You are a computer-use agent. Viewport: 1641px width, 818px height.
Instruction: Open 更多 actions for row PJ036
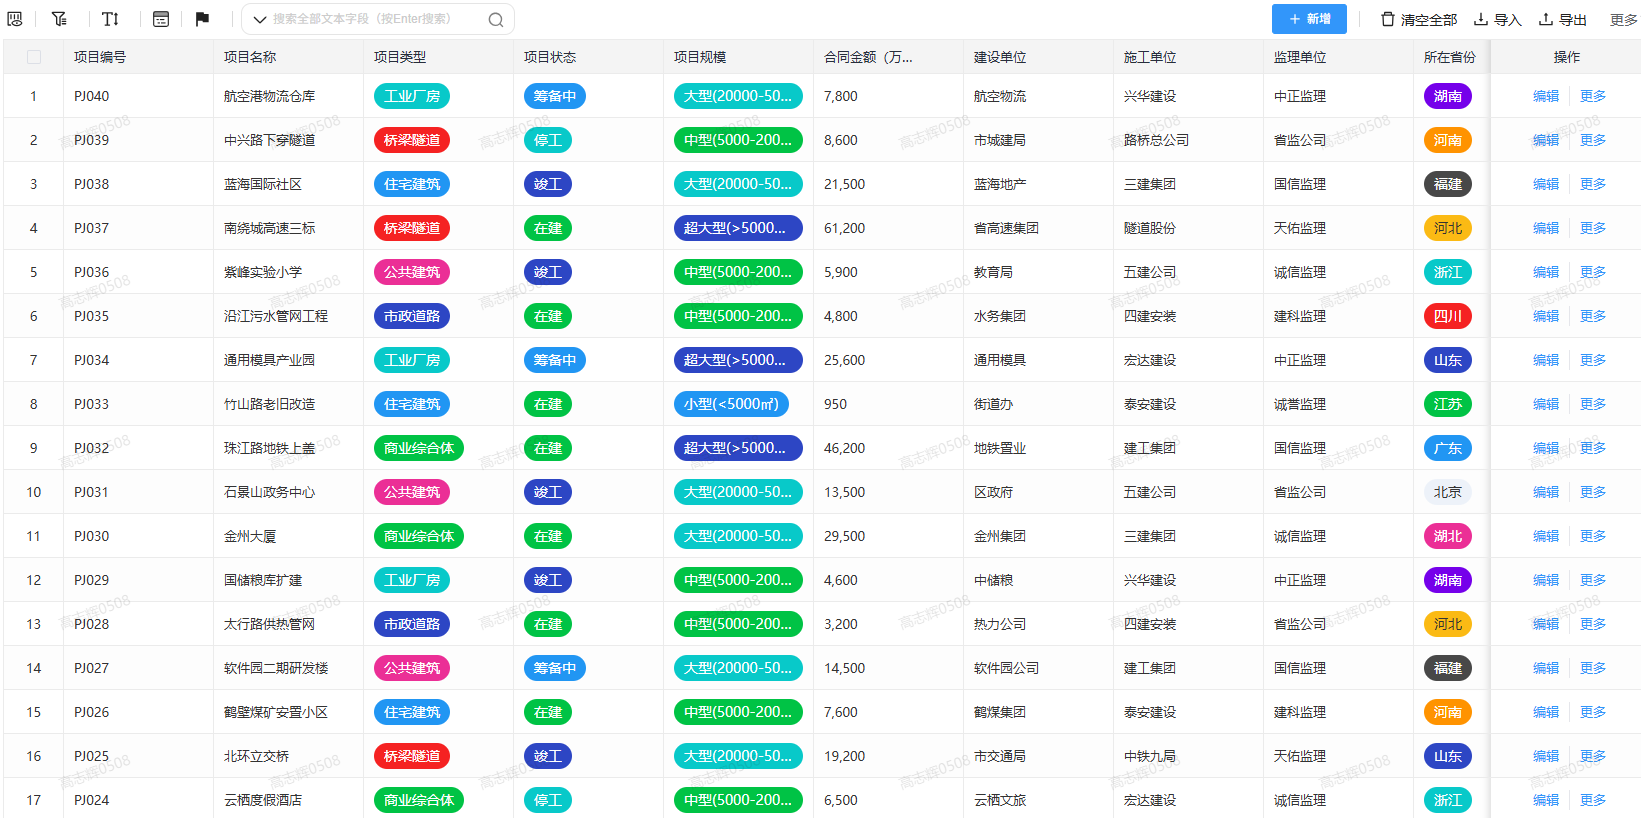tap(1593, 272)
